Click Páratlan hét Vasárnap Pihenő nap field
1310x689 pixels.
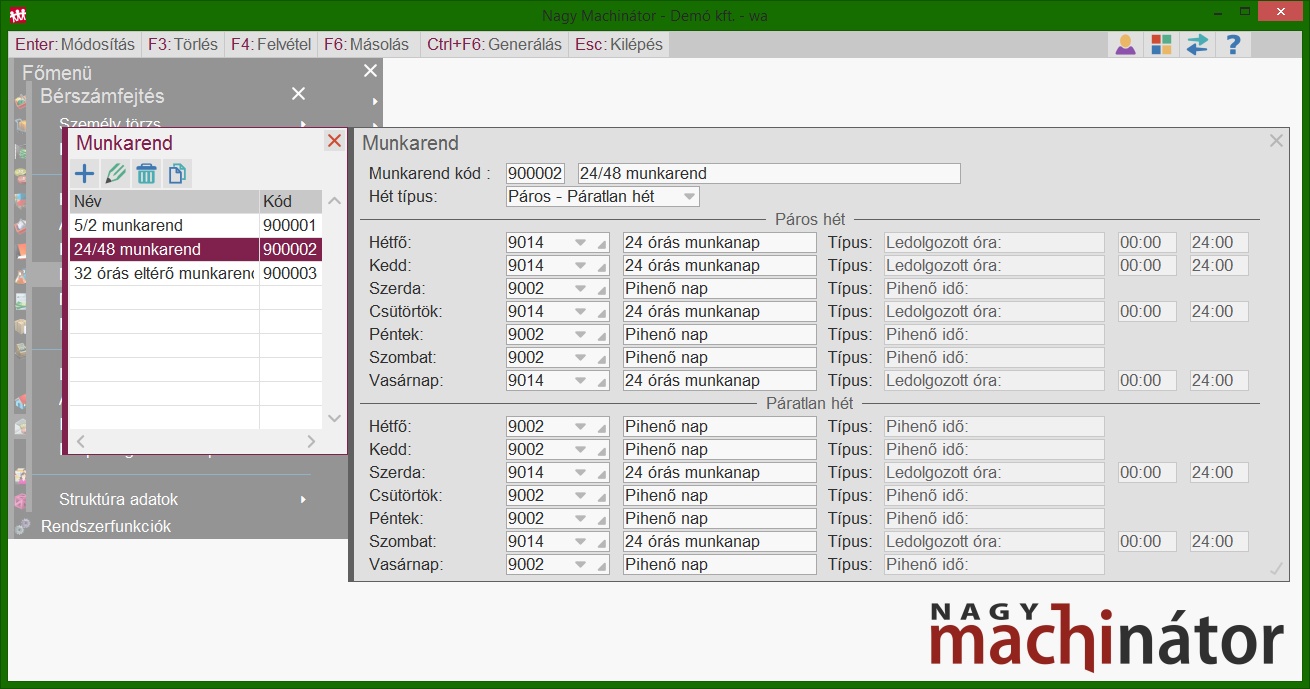click(720, 565)
